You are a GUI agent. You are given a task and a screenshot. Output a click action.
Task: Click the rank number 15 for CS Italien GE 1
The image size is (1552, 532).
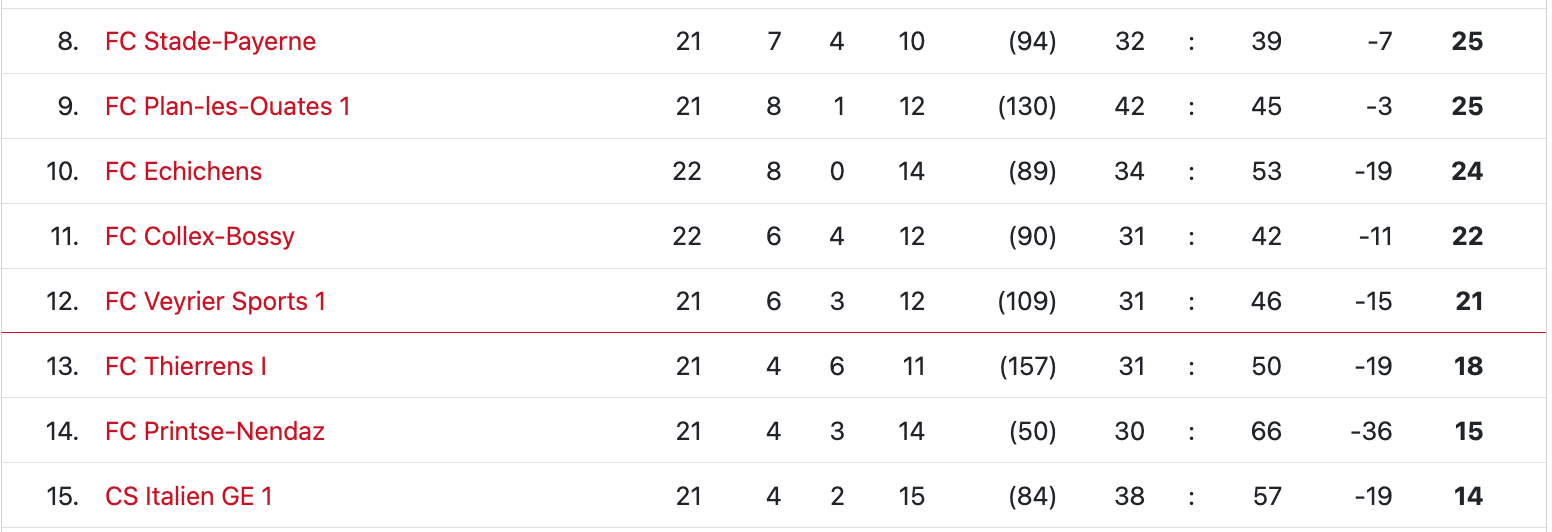[62, 497]
